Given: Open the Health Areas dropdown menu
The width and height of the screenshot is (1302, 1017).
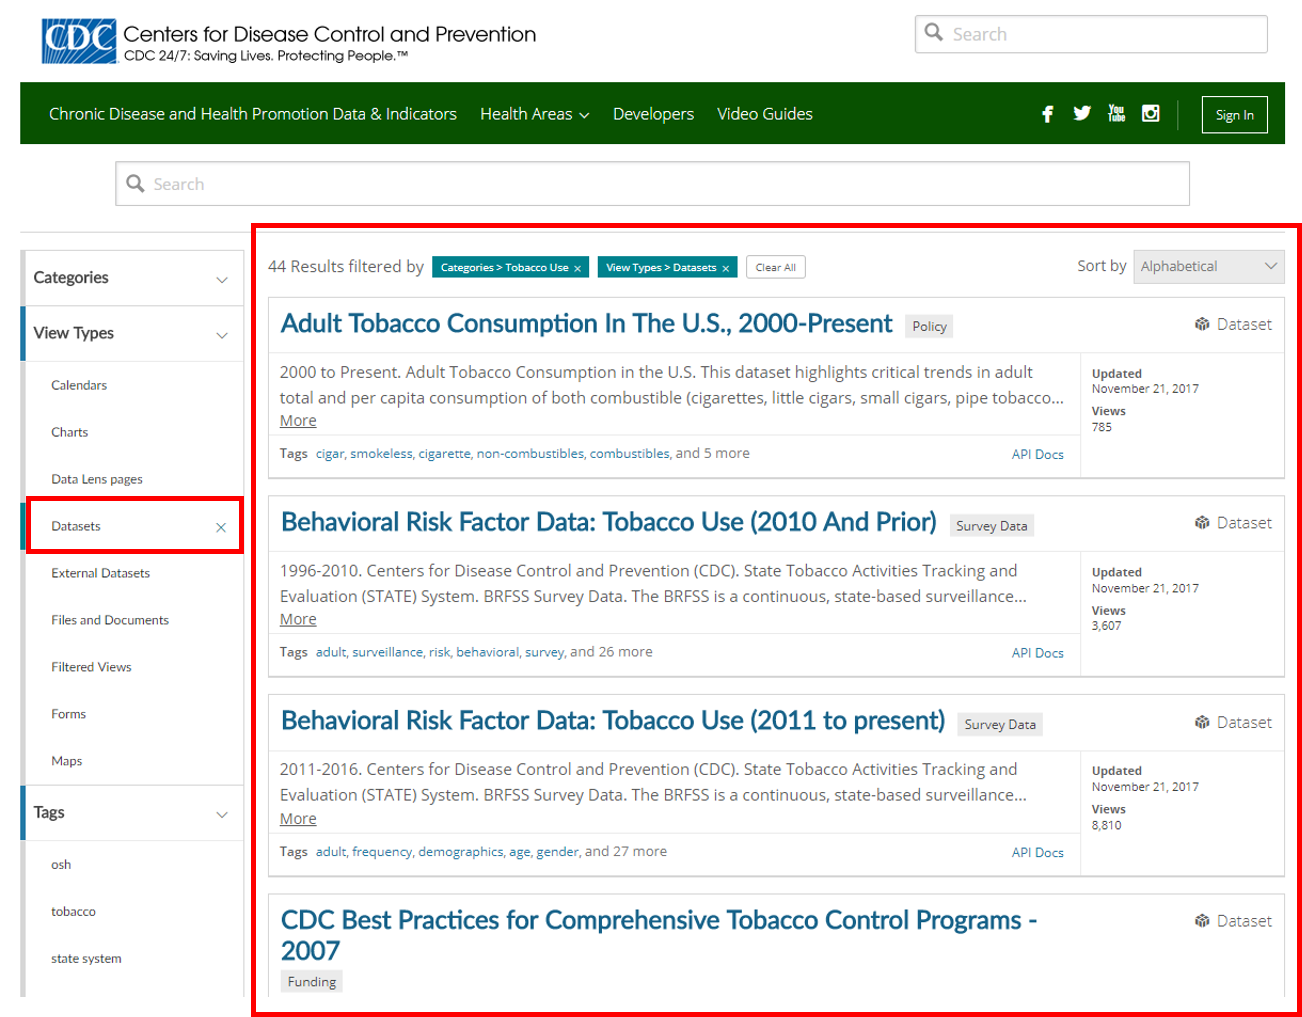Looking at the screenshot, I should coord(534,114).
